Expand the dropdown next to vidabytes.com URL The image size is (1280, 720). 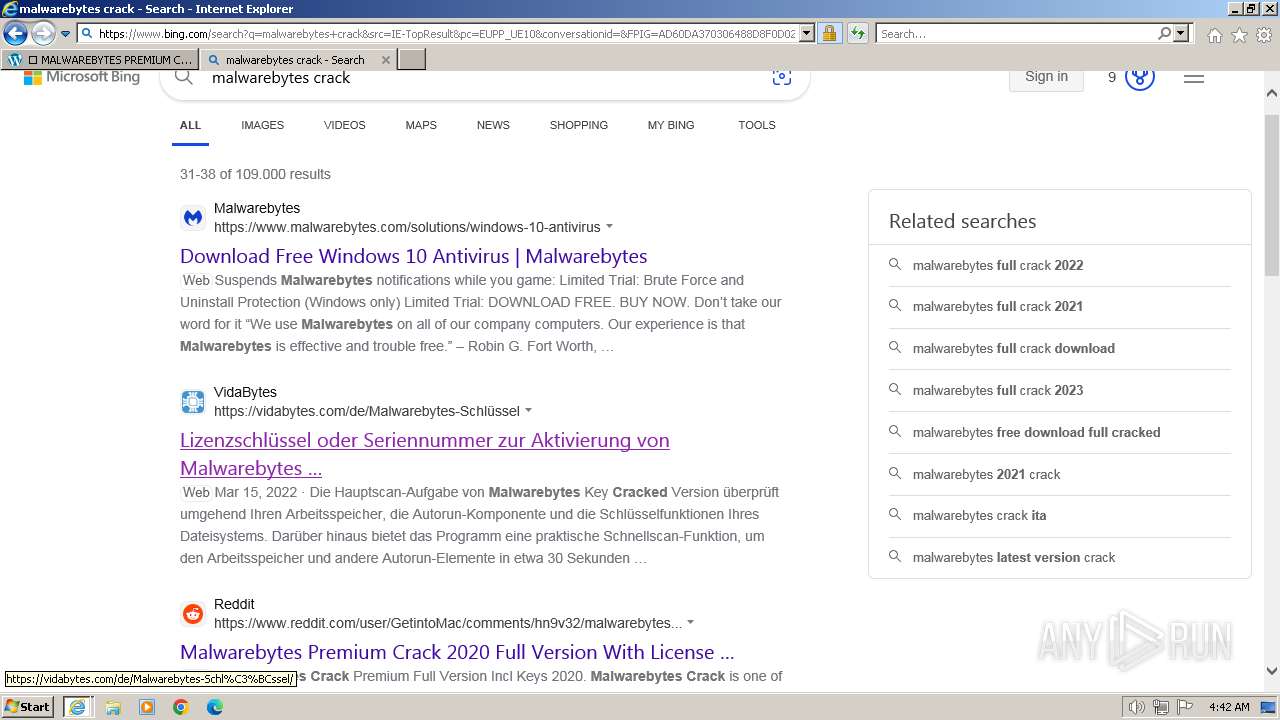click(529, 411)
